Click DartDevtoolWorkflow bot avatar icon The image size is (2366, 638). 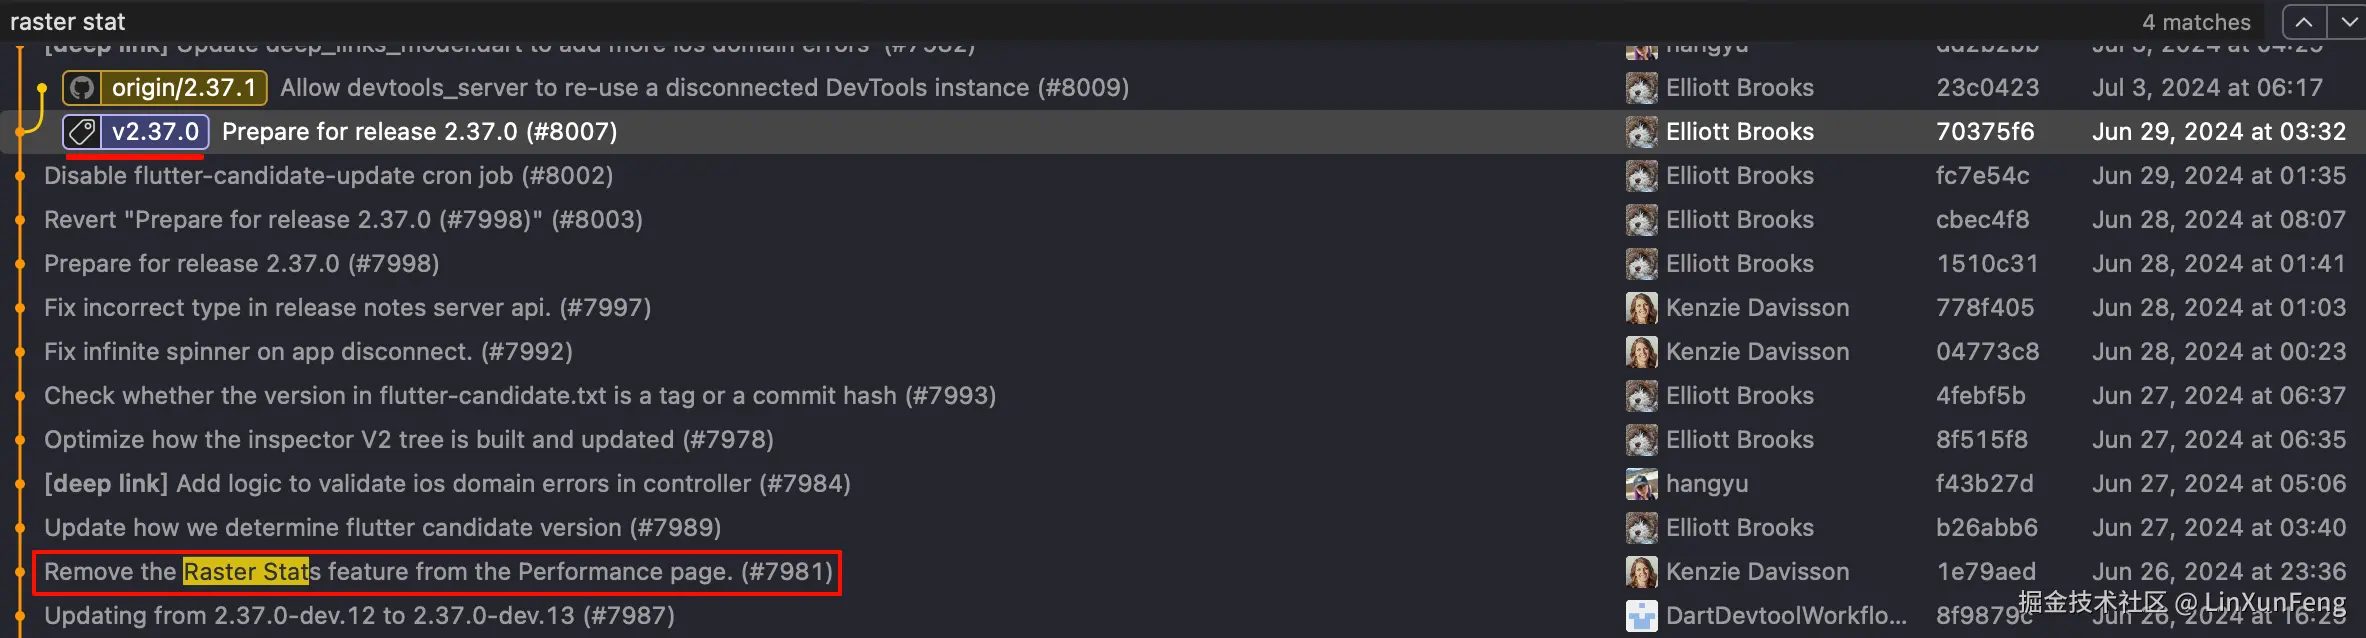1641,616
